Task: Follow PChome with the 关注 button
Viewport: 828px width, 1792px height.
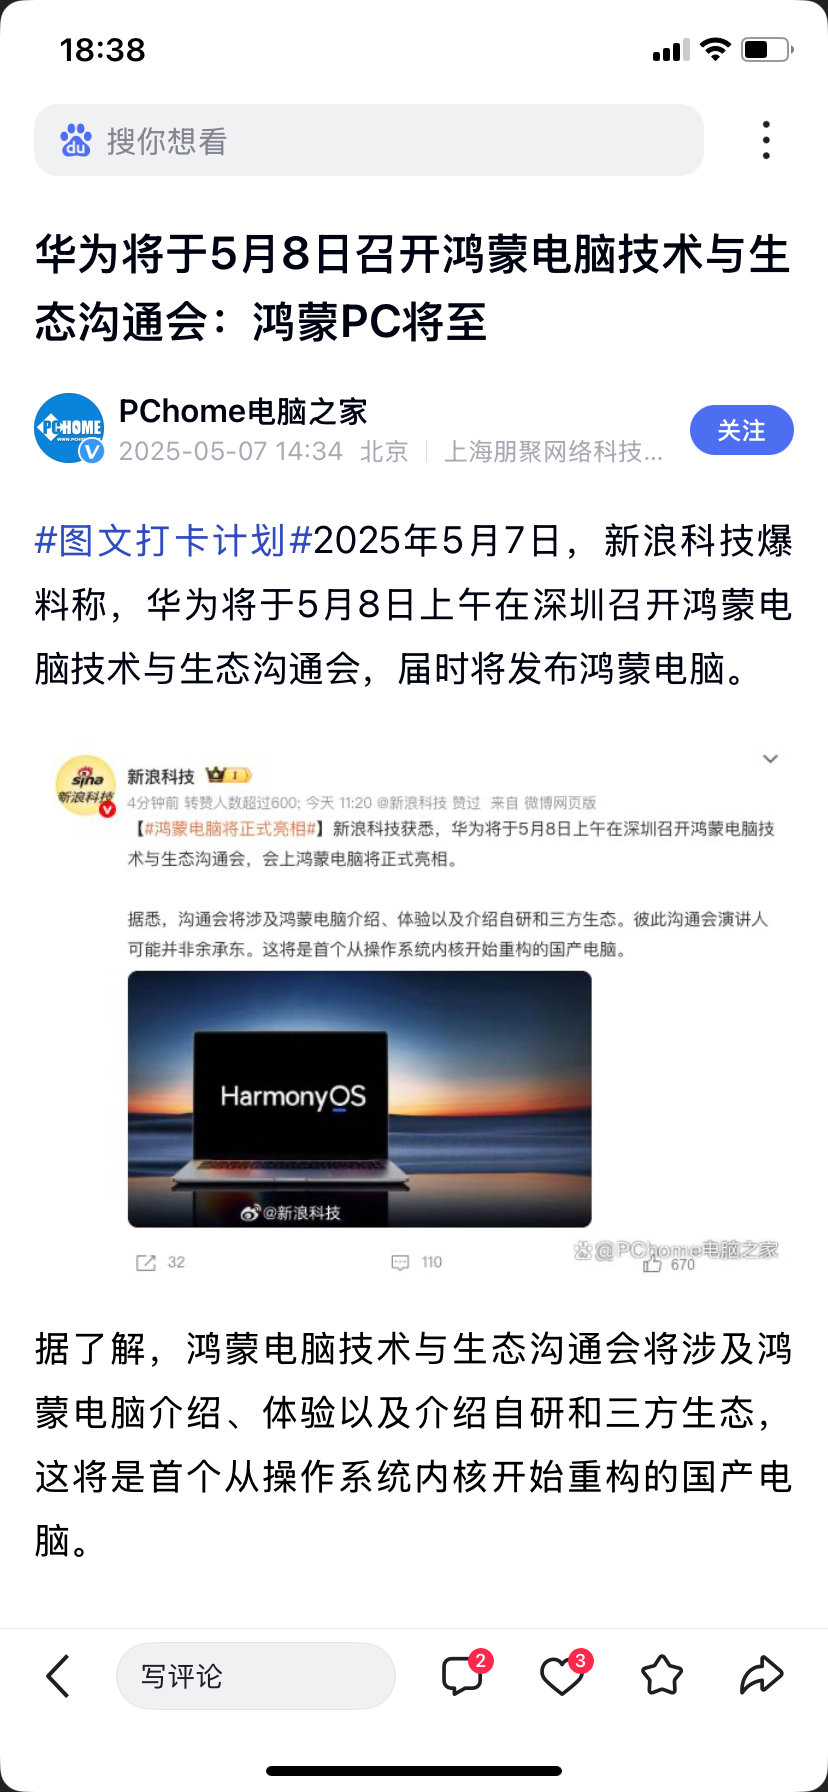Action: click(742, 430)
